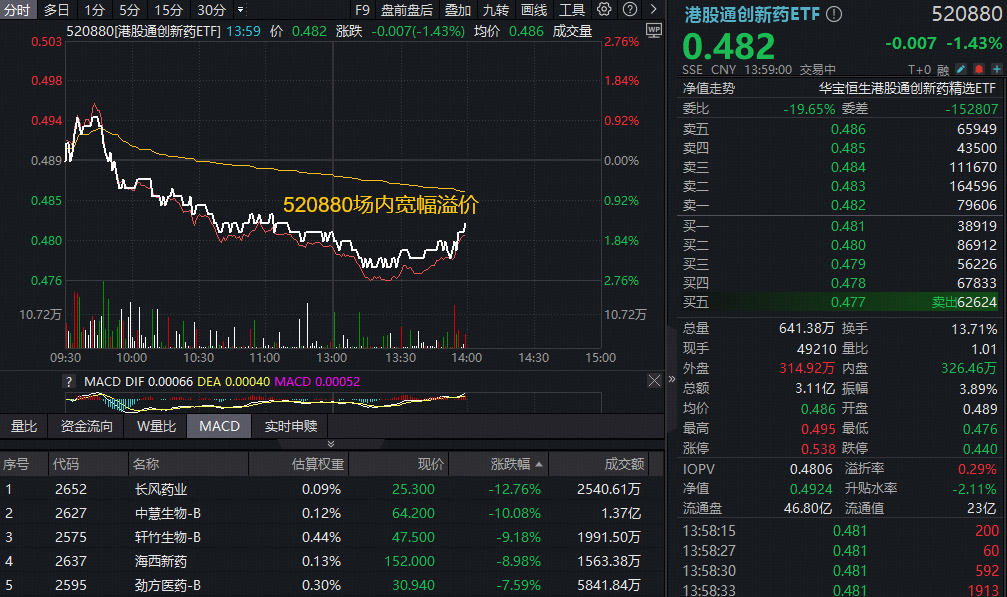Set a price alert via the bell icon

coord(981,68)
